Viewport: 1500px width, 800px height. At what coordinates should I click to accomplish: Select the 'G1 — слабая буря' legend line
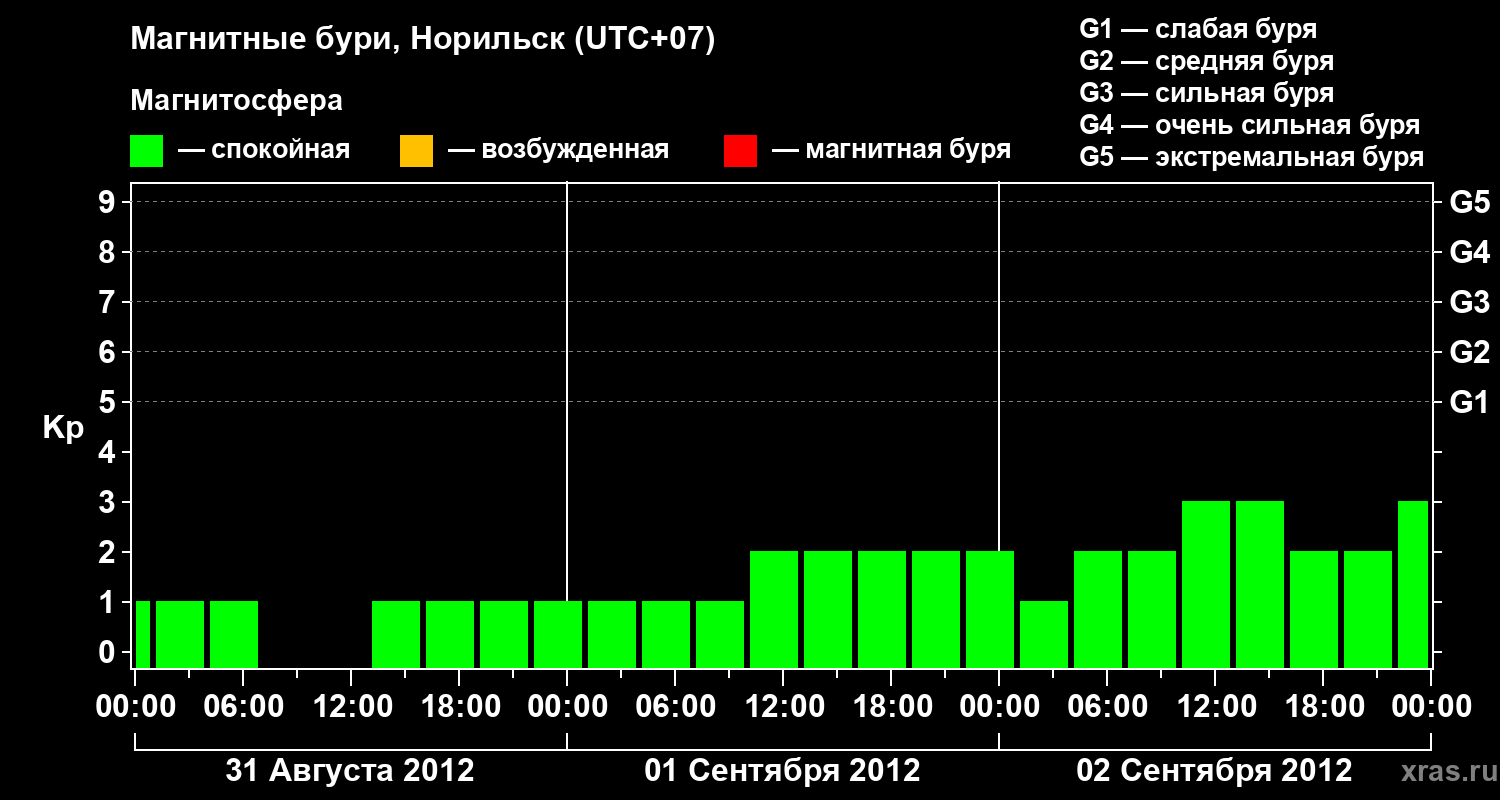1198,29
